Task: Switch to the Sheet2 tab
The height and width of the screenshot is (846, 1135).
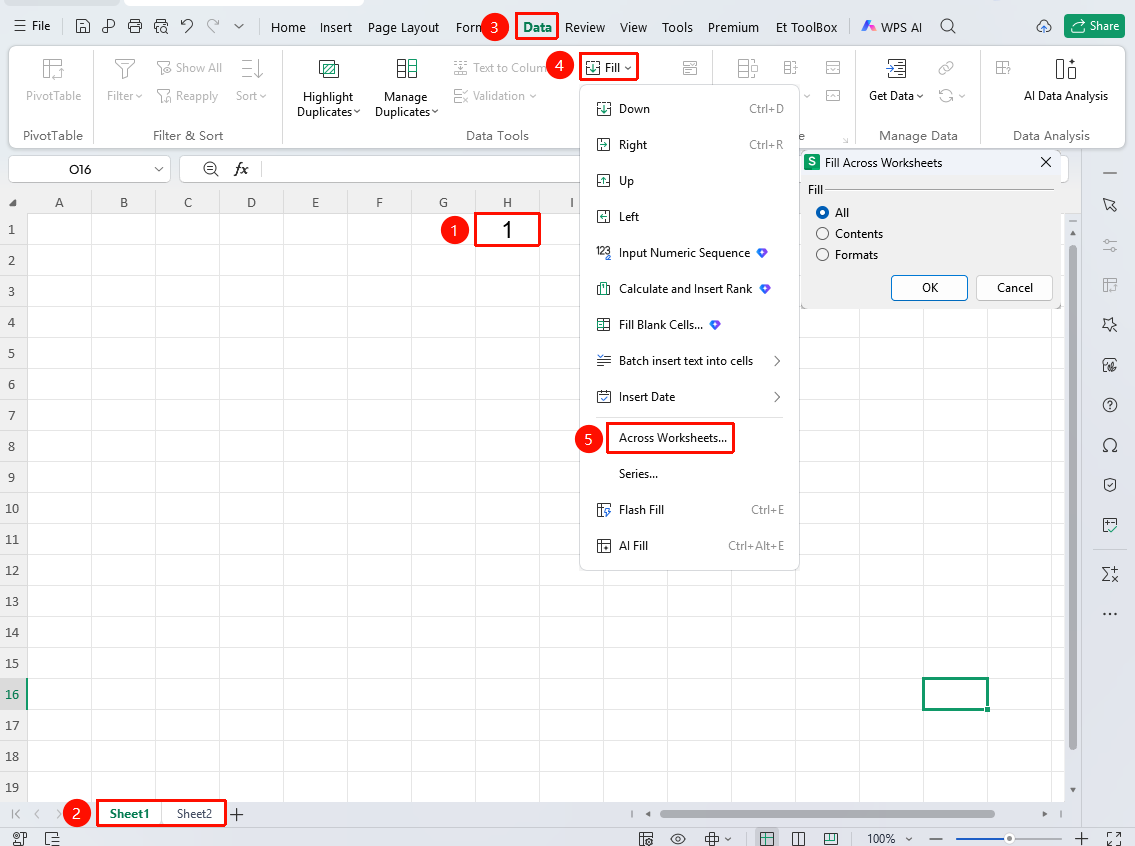Action: (194, 814)
